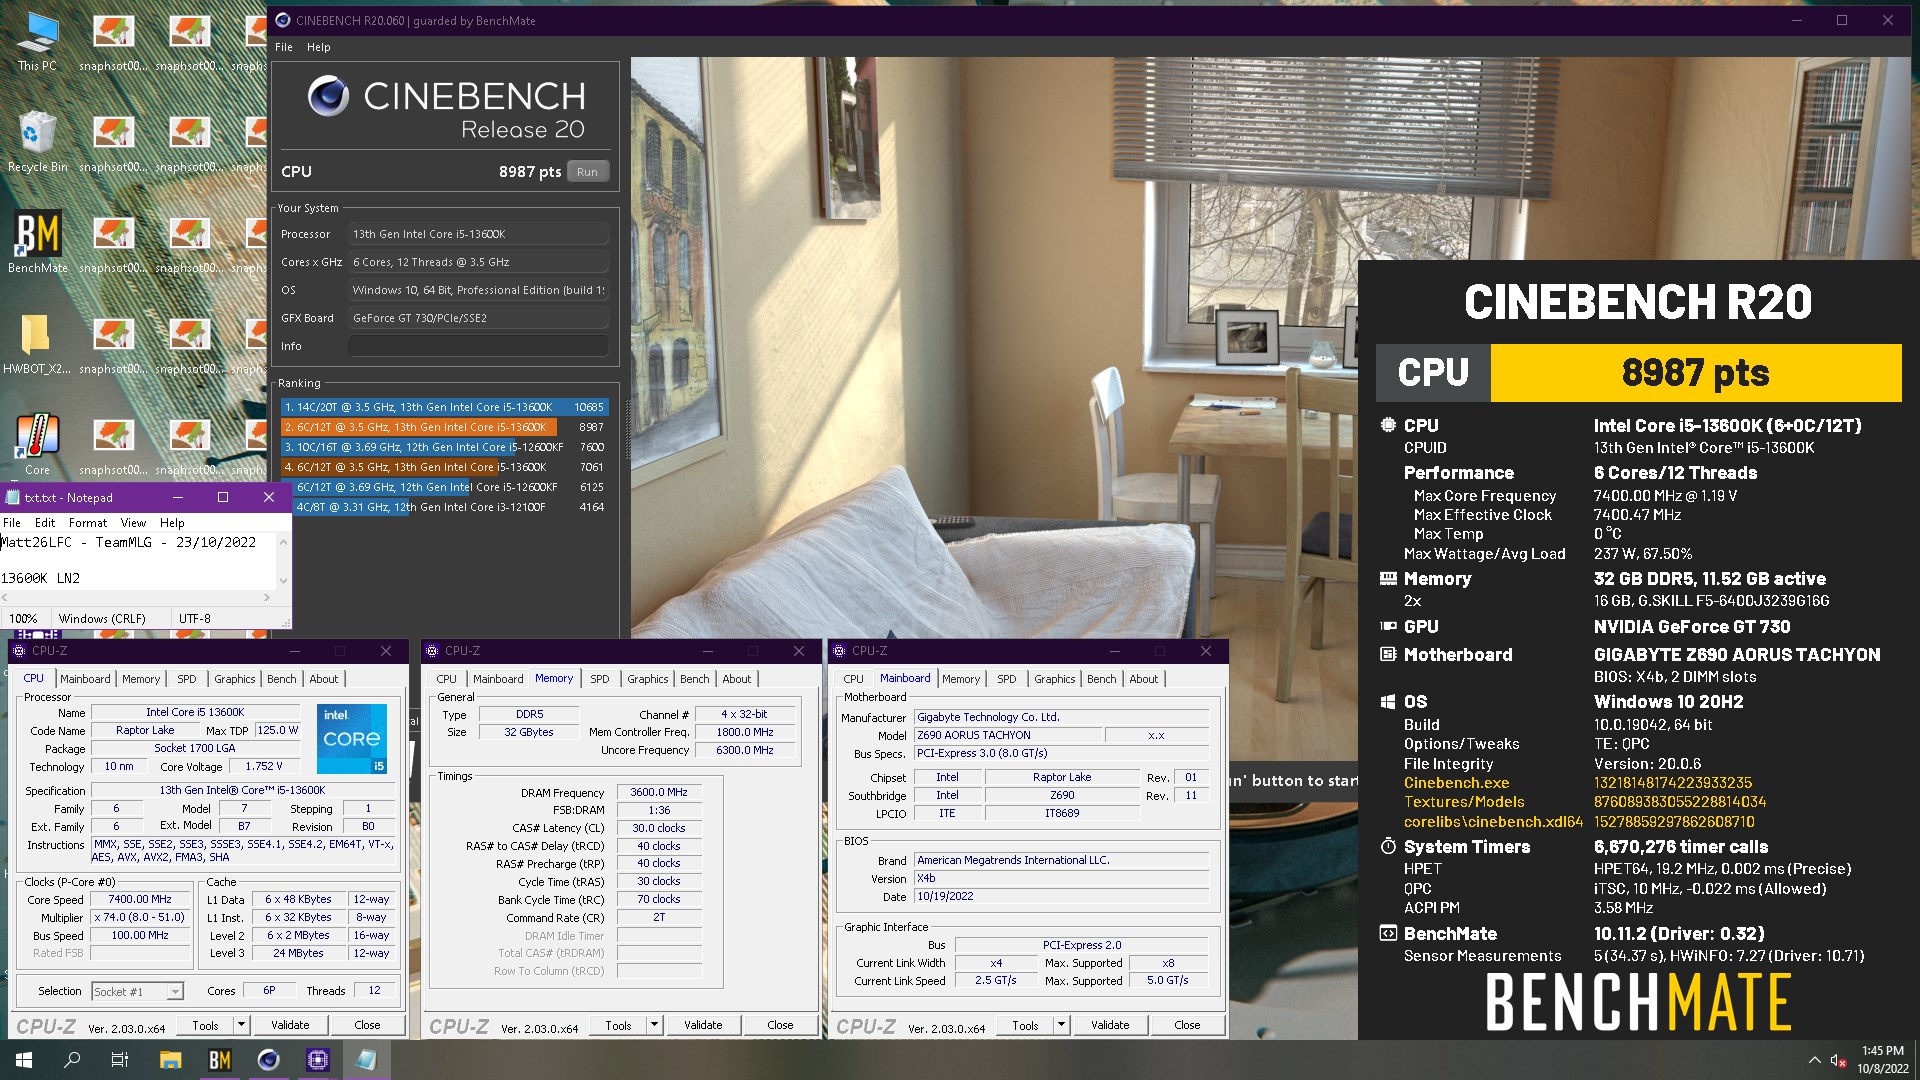Image resolution: width=1920 pixels, height=1080 pixels.
Task: Click the DRAM Frequency value 3600.0 MHz
Action: (x=659, y=792)
